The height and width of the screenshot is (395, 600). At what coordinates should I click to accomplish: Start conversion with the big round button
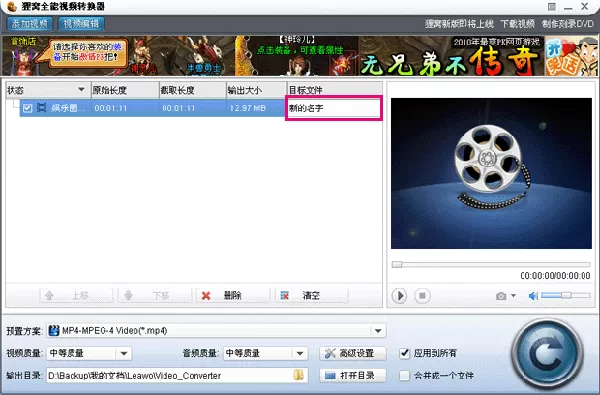tap(548, 354)
